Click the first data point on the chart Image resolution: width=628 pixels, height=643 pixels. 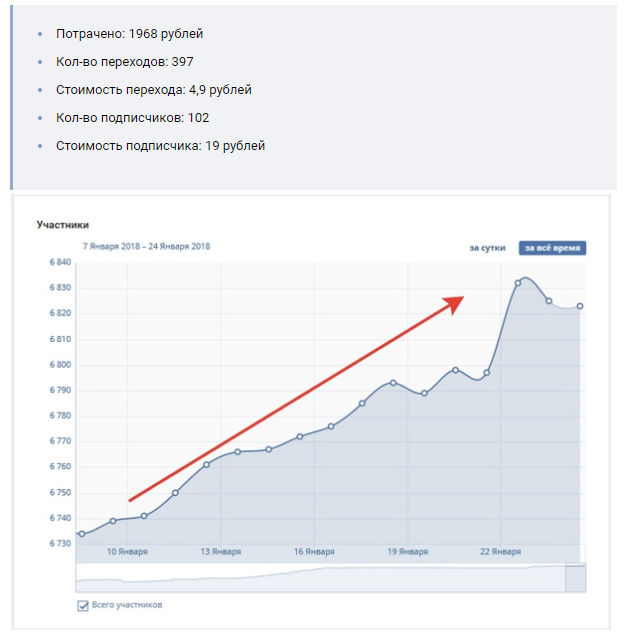click(81, 534)
